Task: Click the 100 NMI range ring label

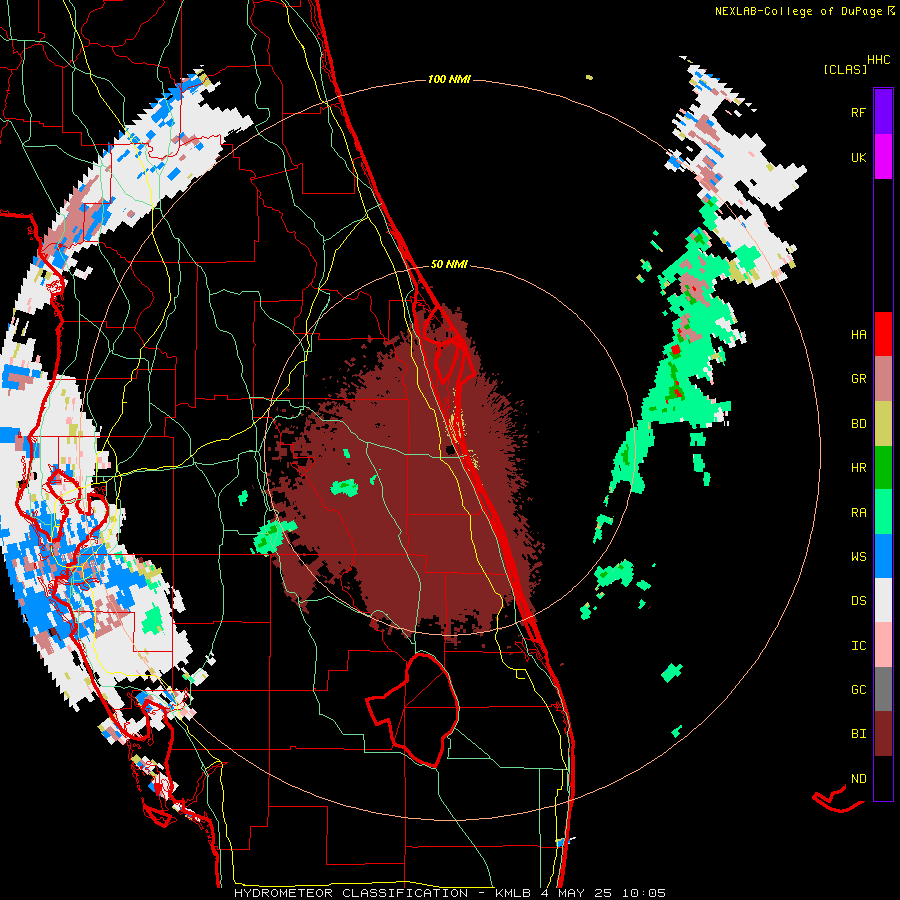Action: [449, 79]
